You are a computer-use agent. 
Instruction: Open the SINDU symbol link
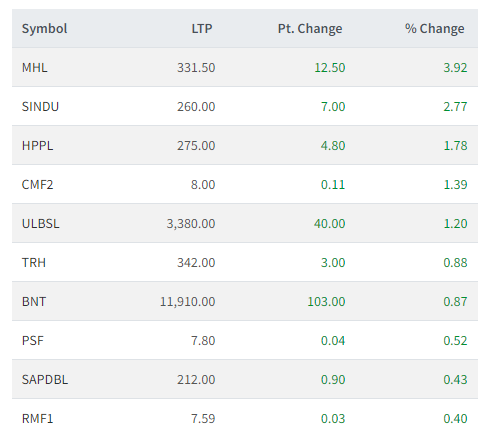40,107
